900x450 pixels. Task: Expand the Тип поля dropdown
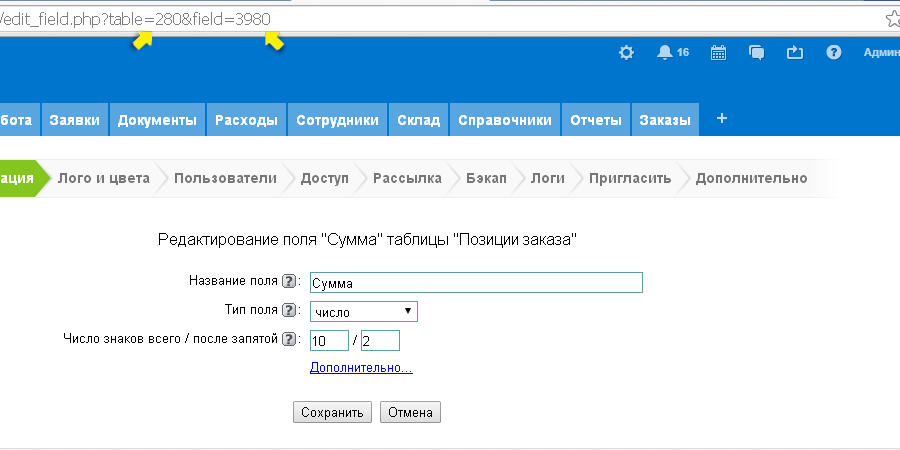pyautogui.click(x=363, y=312)
